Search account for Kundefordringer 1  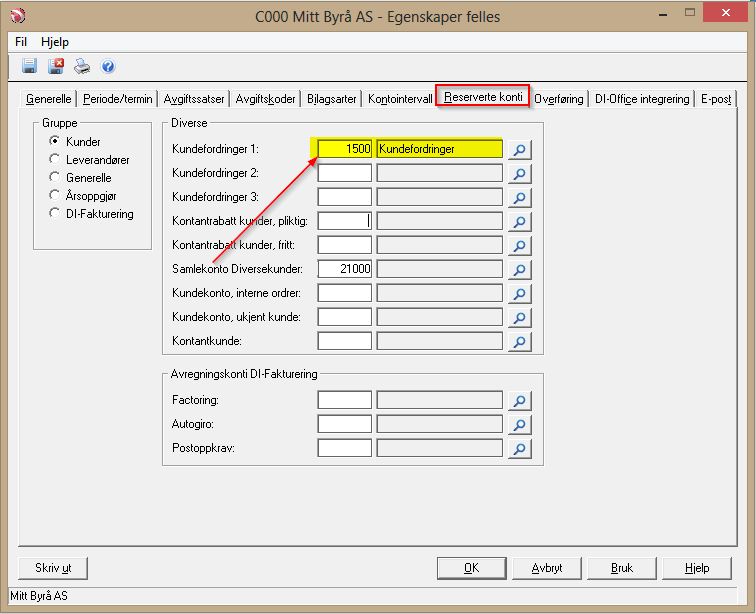point(520,150)
